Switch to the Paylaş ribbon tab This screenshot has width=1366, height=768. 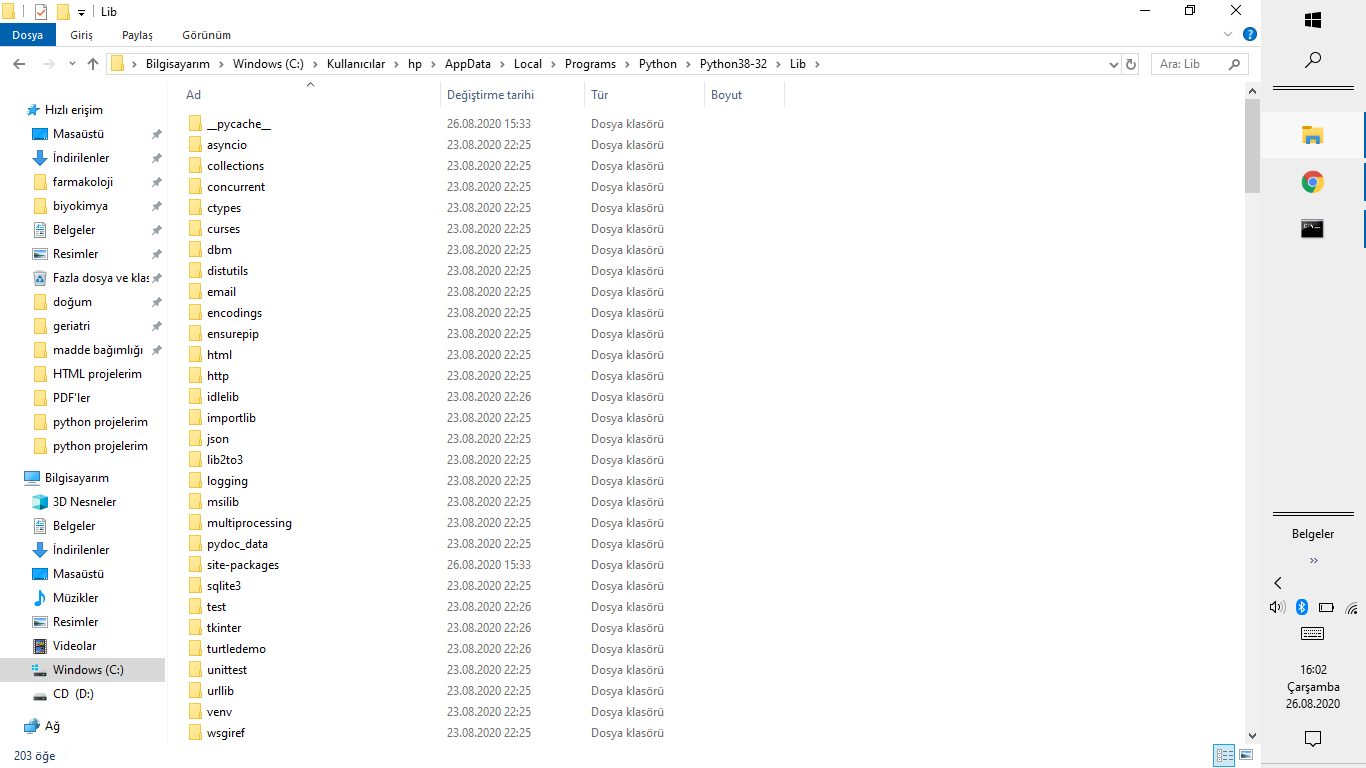(x=138, y=35)
